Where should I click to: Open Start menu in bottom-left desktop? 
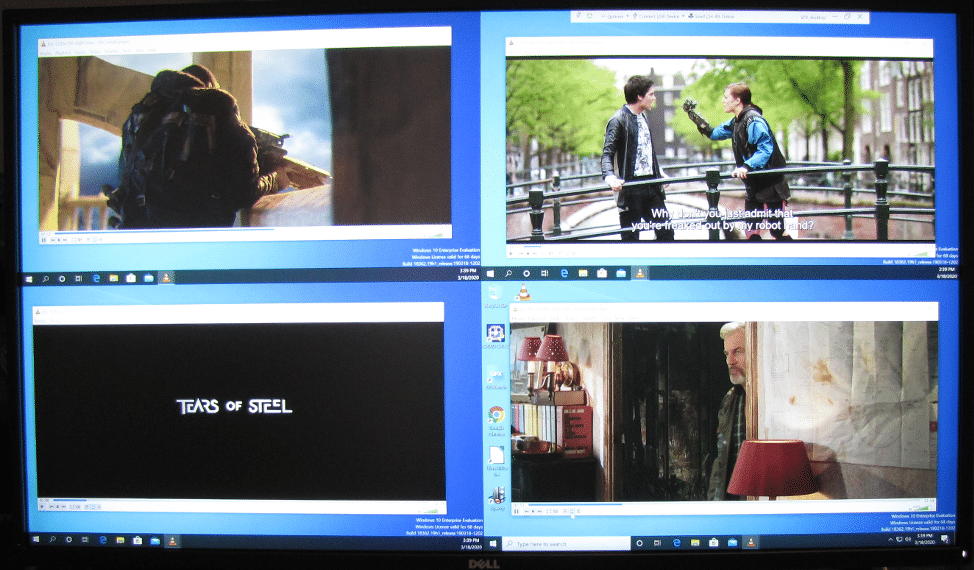click(35, 540)
